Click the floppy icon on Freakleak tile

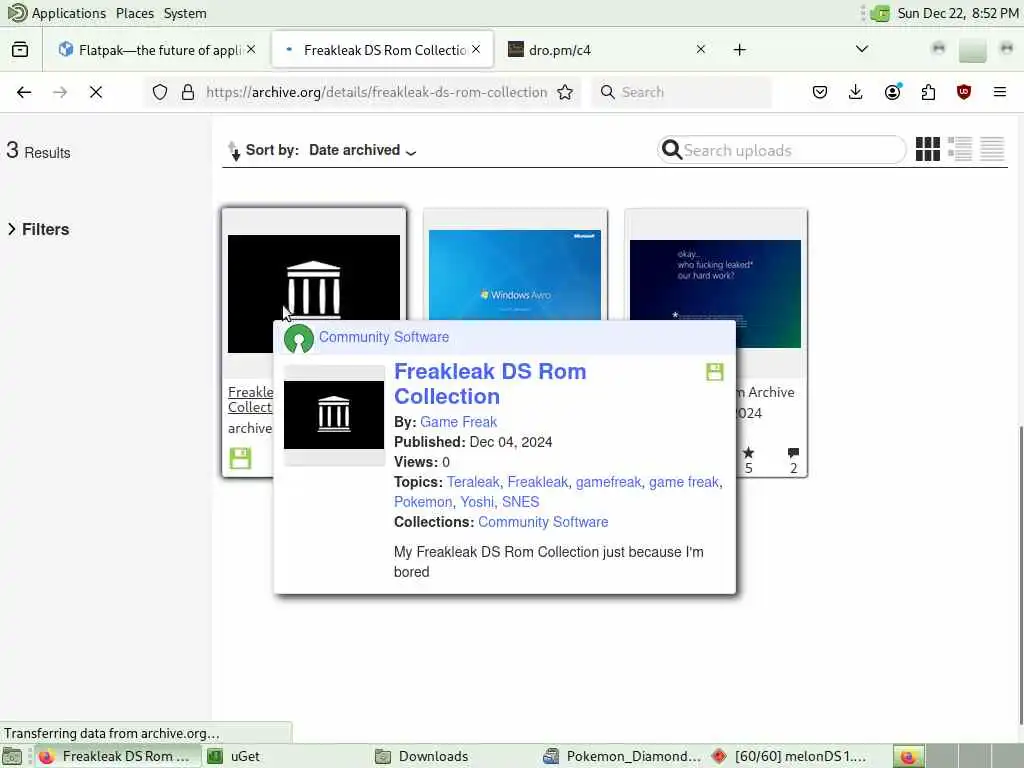240,458
